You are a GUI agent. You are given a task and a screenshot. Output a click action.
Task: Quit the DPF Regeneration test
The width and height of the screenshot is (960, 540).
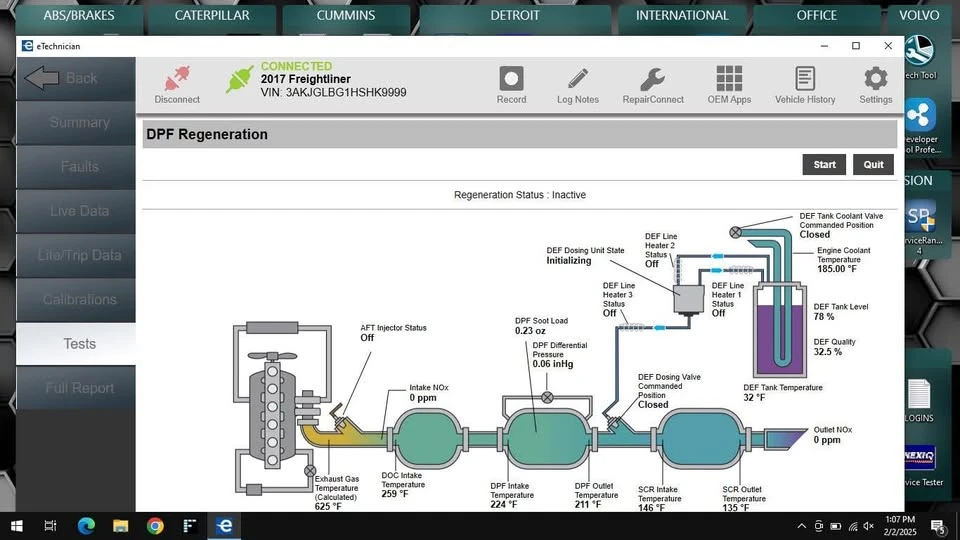click(x=873, y=164)
